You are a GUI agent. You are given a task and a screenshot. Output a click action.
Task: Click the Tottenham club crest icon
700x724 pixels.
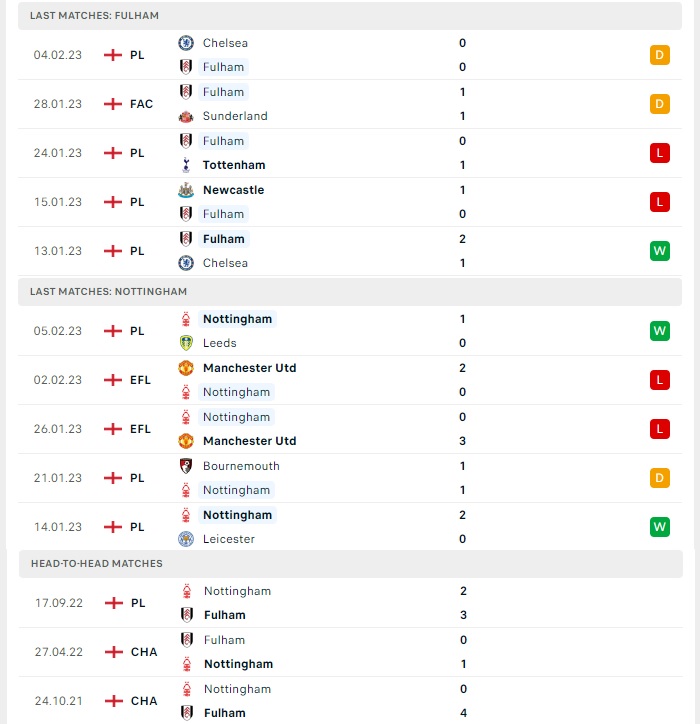pos(186,165)
